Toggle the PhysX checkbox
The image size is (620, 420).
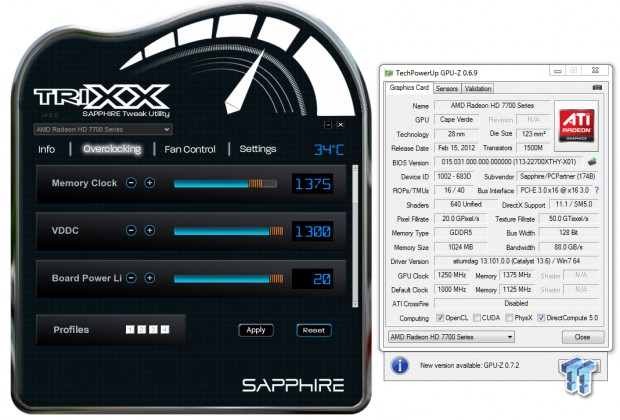coord(509,318)
